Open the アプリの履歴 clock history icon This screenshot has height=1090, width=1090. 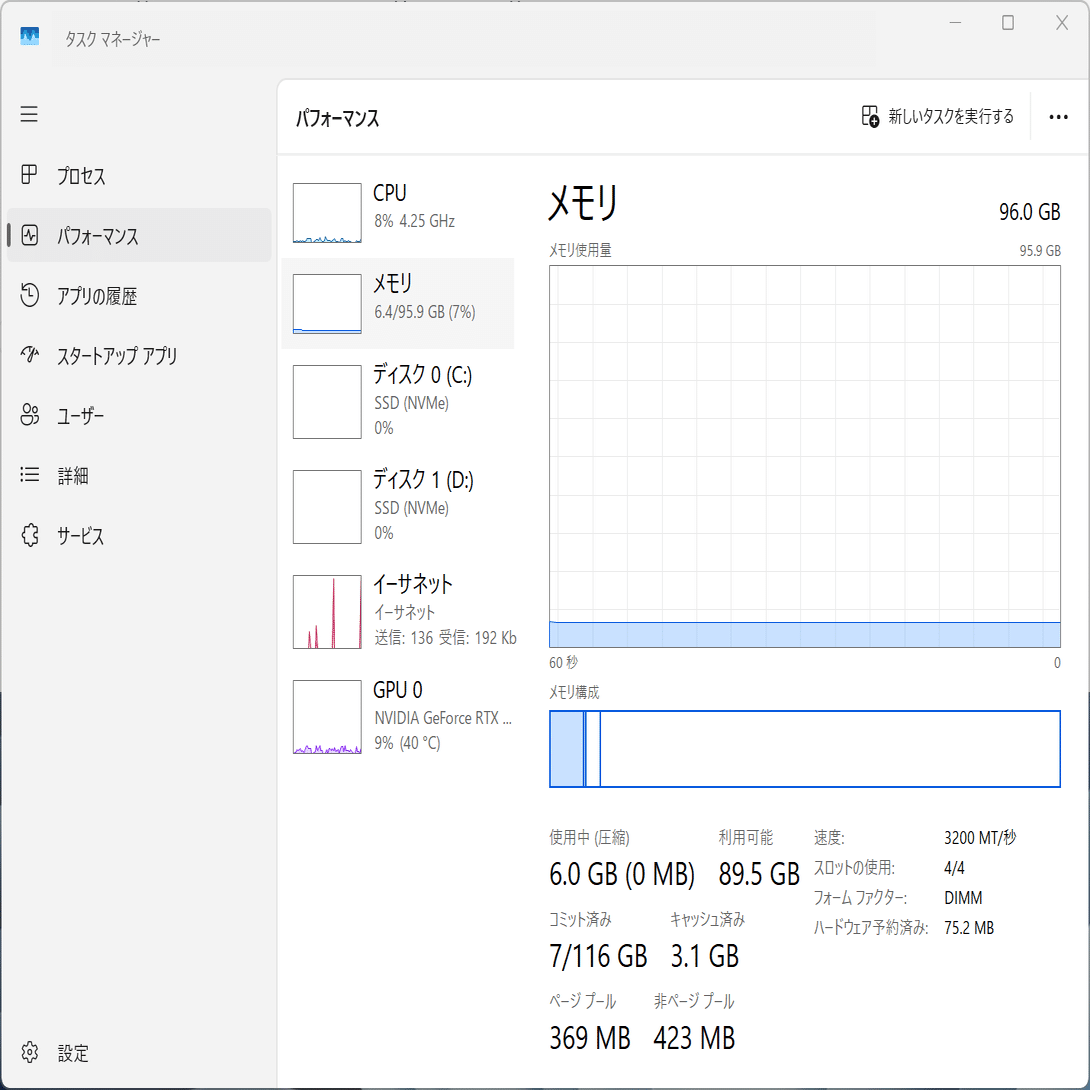tap(29, 295)
